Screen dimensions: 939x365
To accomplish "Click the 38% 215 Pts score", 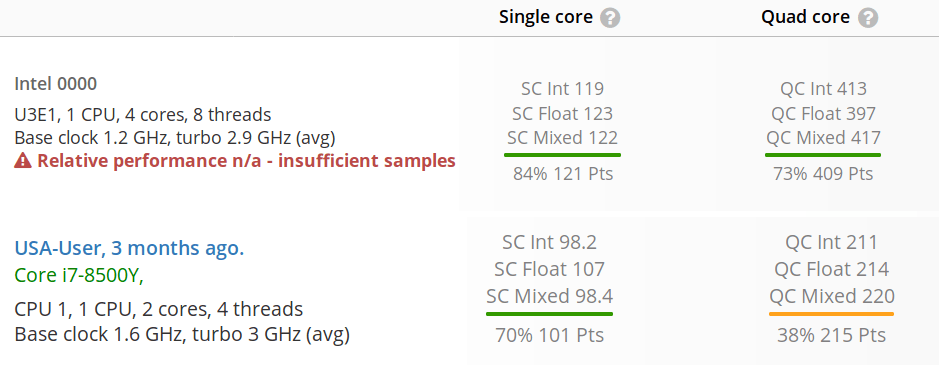I will click(832, 335).
